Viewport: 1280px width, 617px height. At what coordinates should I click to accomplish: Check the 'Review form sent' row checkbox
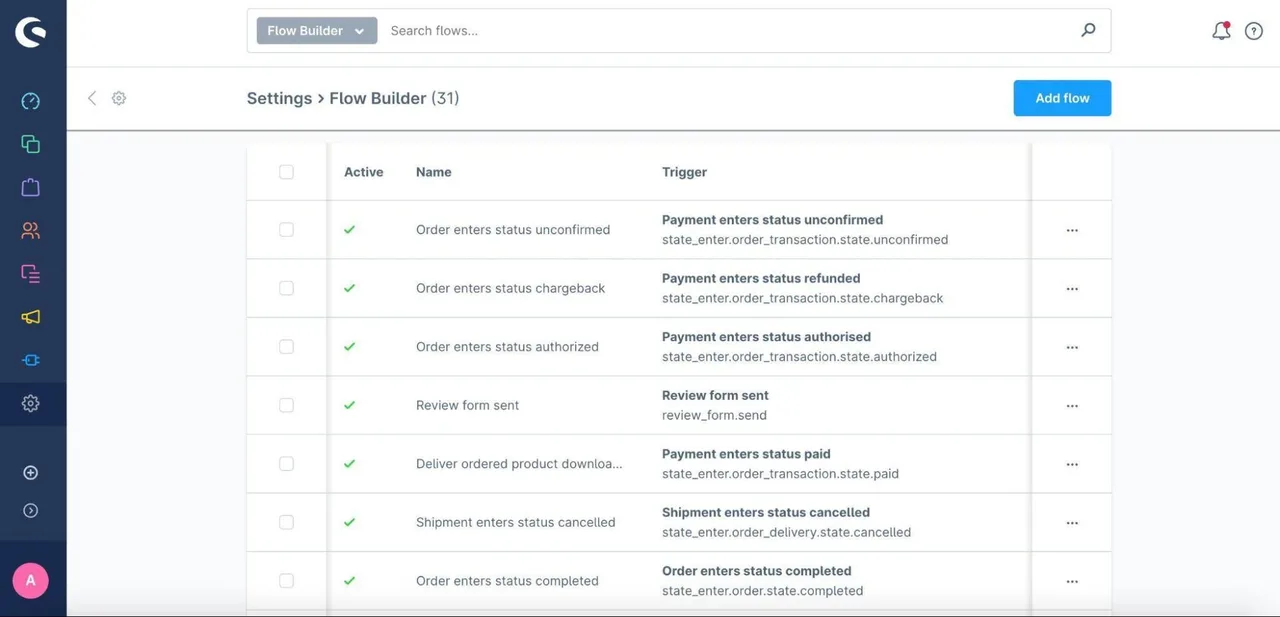pyautogui.click(x=286, y=405)
